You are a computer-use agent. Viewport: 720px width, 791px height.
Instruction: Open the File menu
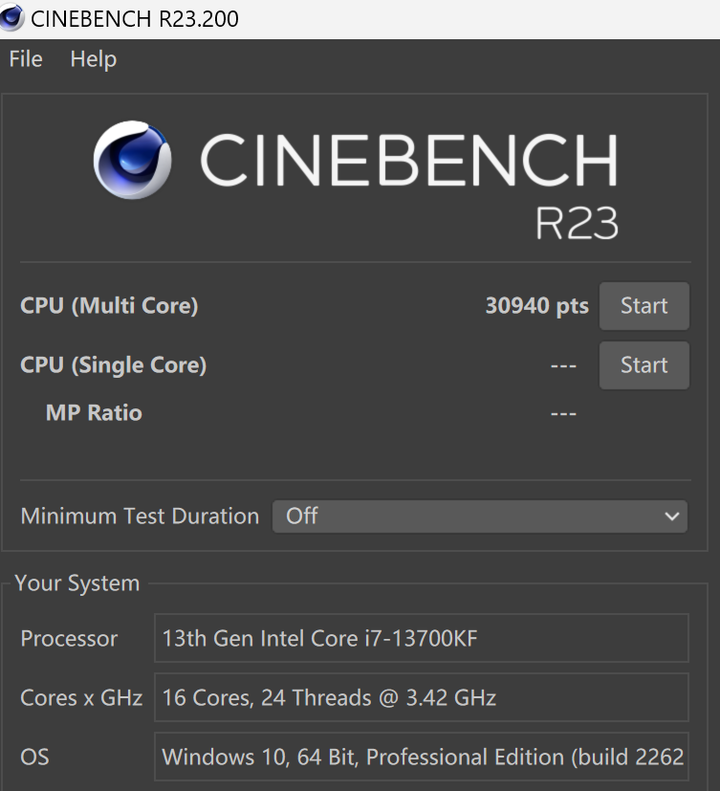click(26, 59)
